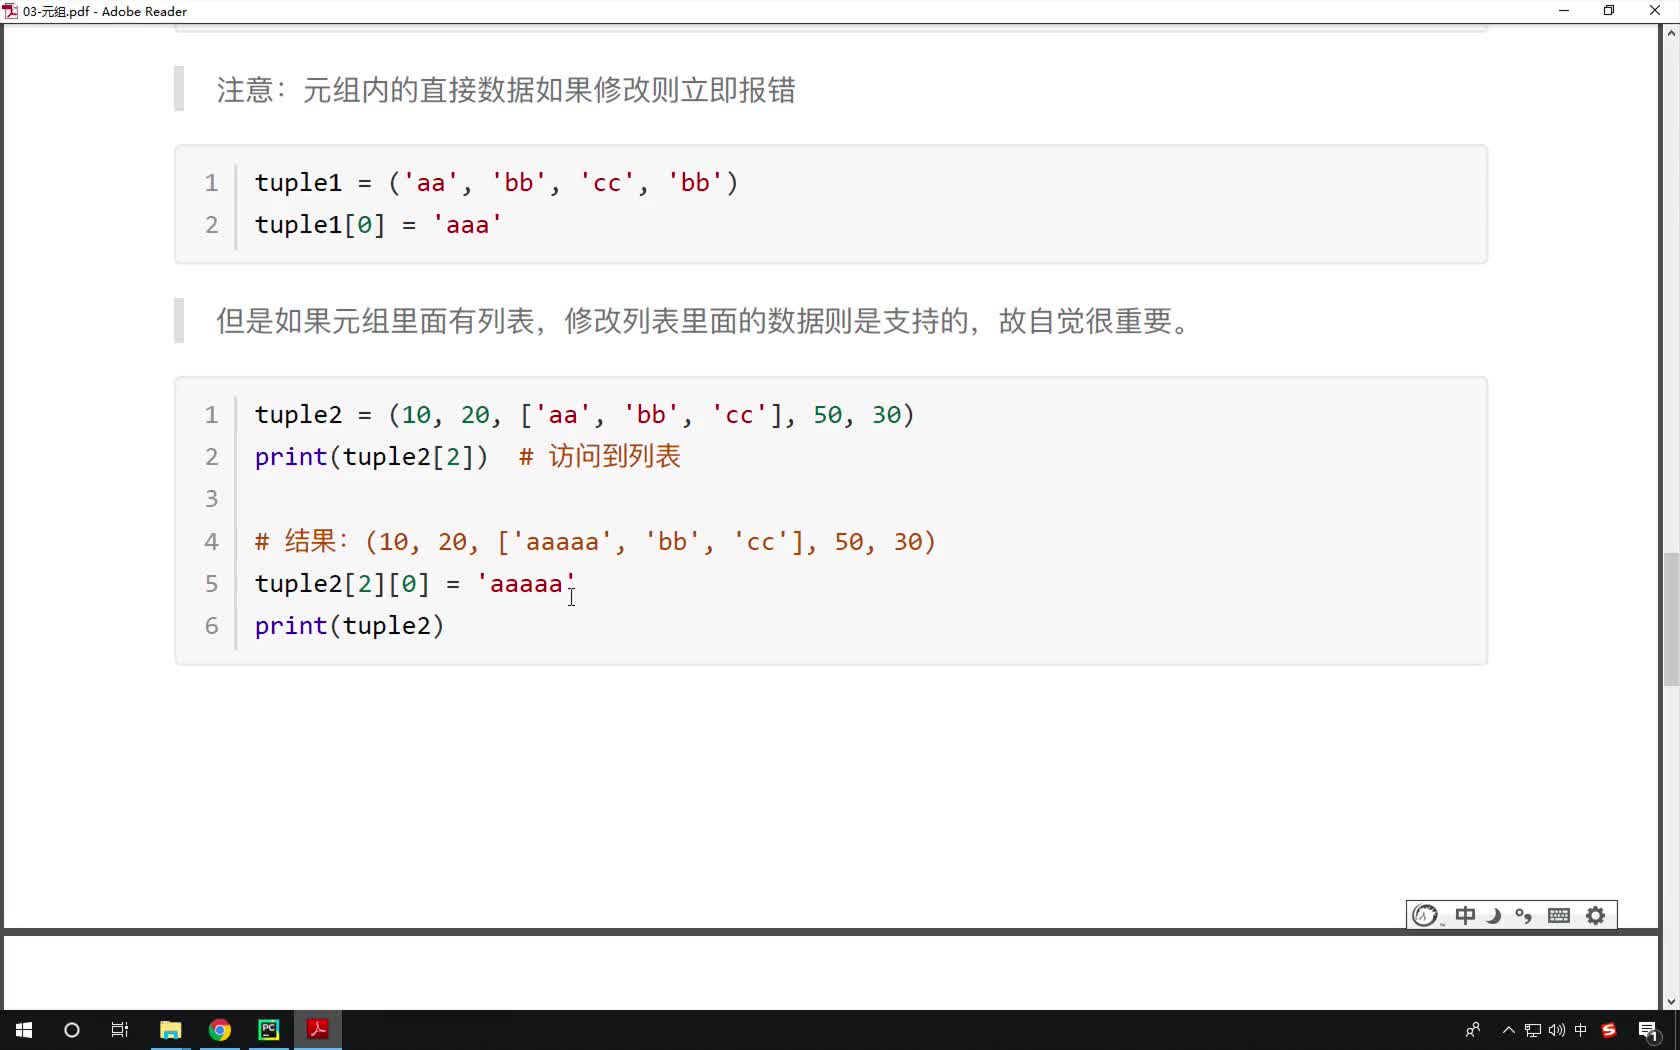
Task: Click the Adobe Reader taskbar icon
Action: click(318, 1030)
